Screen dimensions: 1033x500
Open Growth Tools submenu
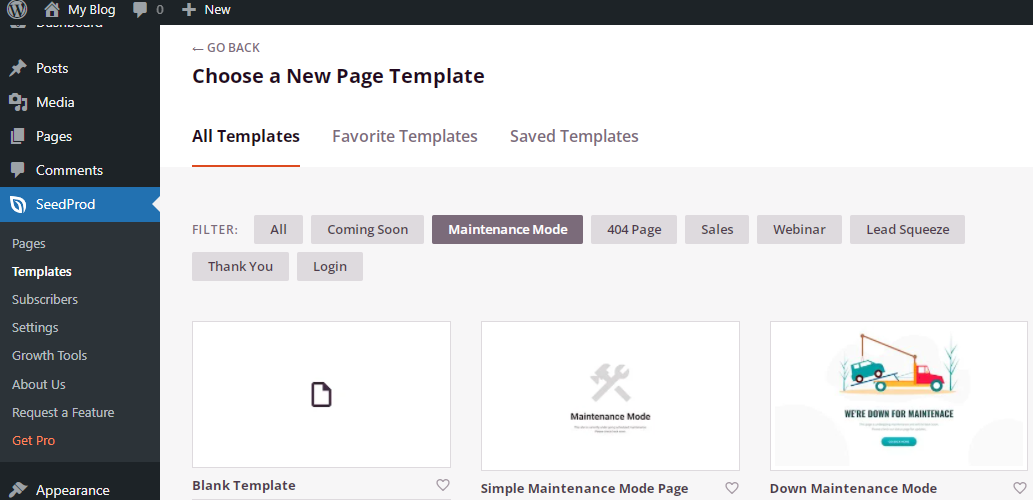click(49, 355)
